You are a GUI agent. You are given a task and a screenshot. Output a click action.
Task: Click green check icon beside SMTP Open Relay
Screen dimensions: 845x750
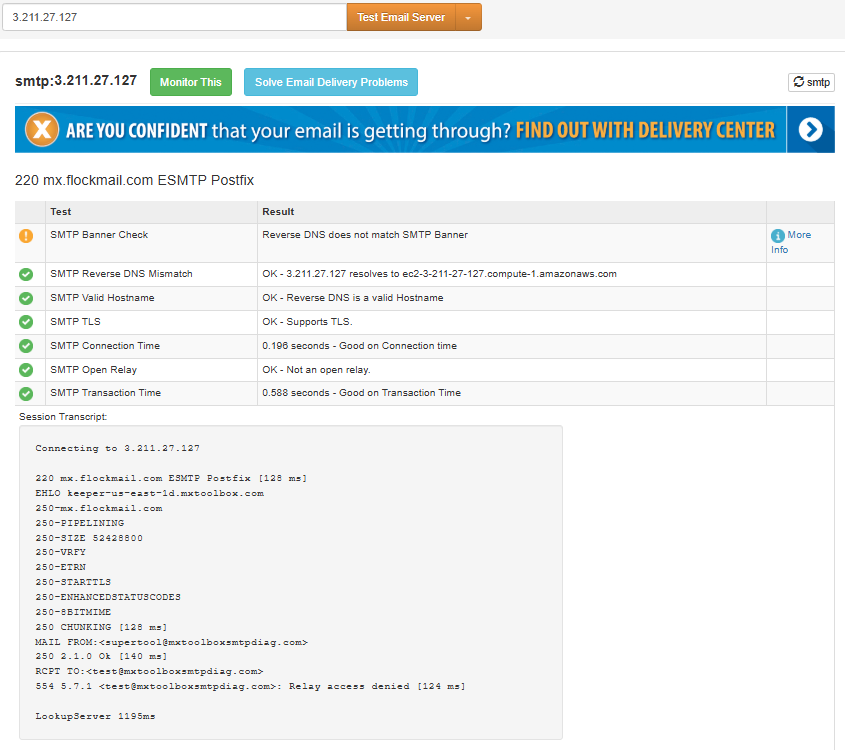pyautogui.click(x=26, y=370)
